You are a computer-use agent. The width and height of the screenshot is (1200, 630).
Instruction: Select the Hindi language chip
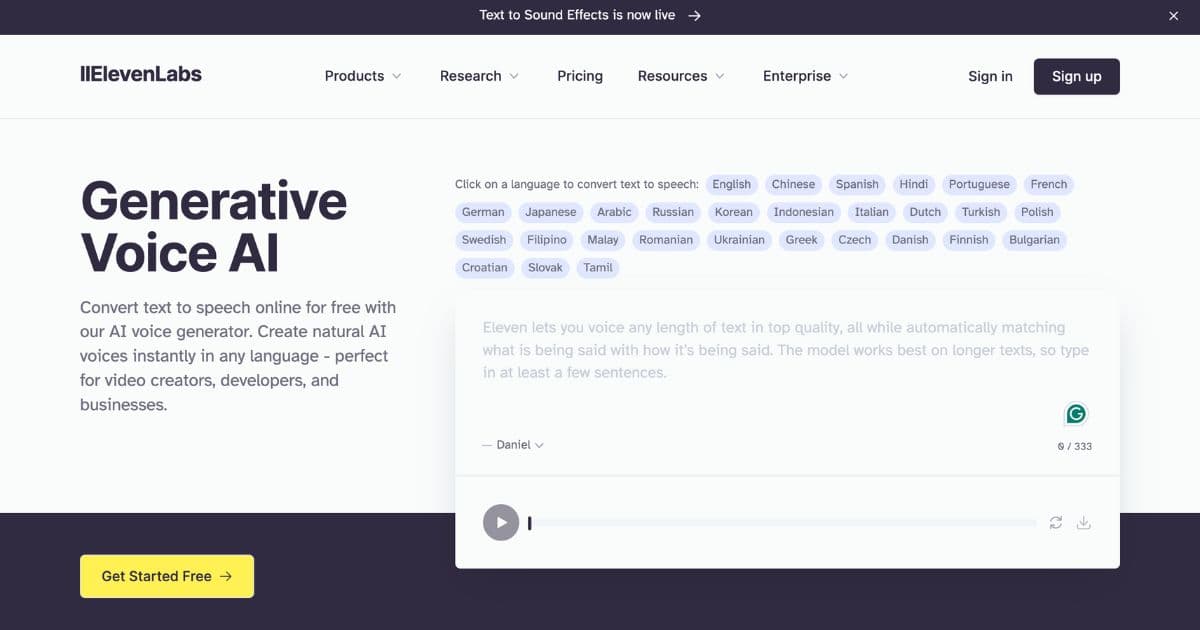point(914,184)
